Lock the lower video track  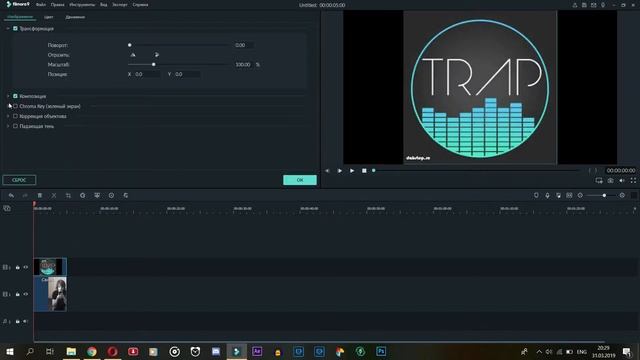coord(18,294)
